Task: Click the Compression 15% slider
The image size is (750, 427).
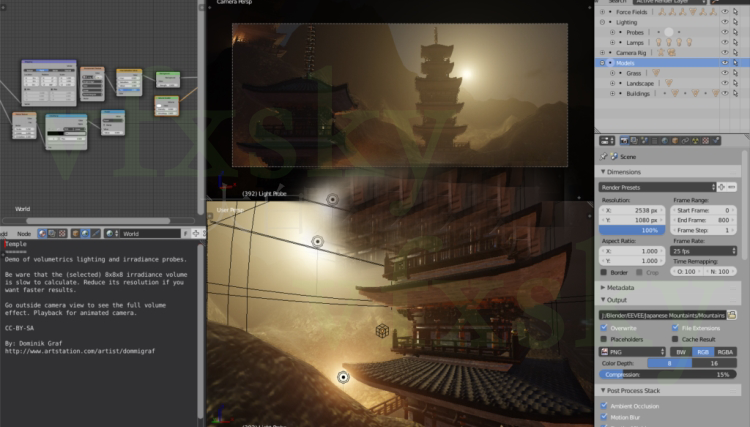Action: [668, 374]
